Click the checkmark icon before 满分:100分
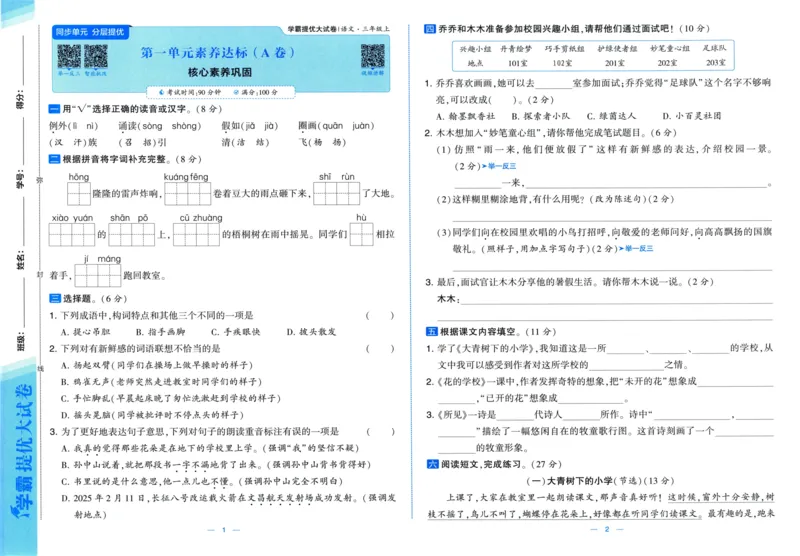The height and width of the screenshot is (556, 800). click(x=236, y=92)
